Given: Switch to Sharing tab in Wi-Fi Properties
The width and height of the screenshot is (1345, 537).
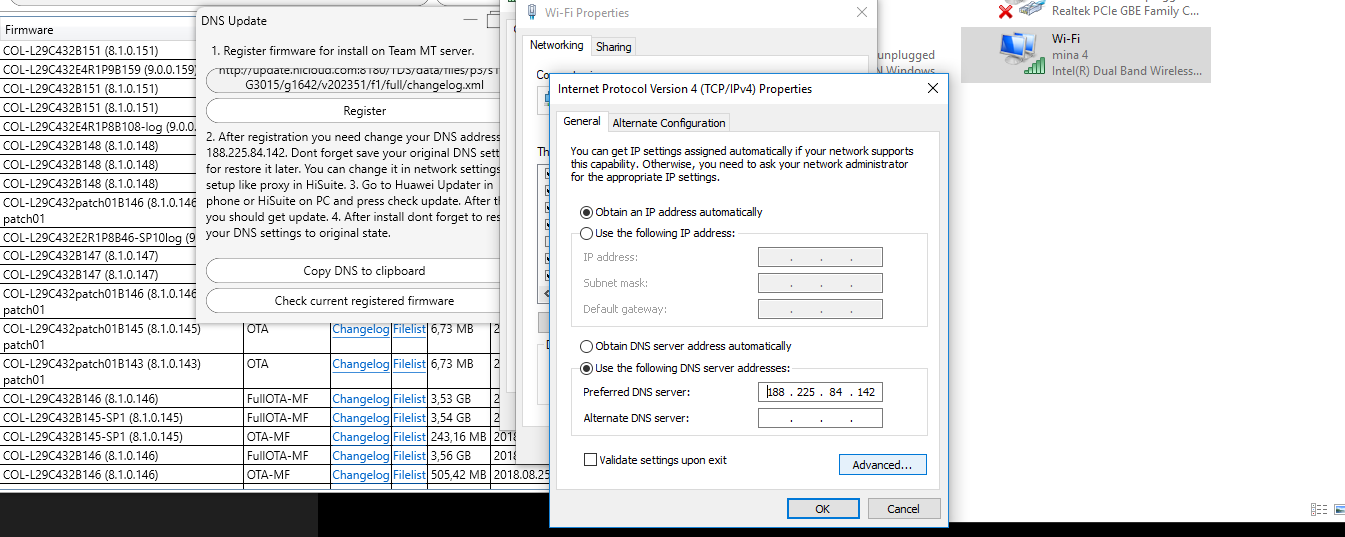Looking at the screenshot, I should (x=613, y=47).
